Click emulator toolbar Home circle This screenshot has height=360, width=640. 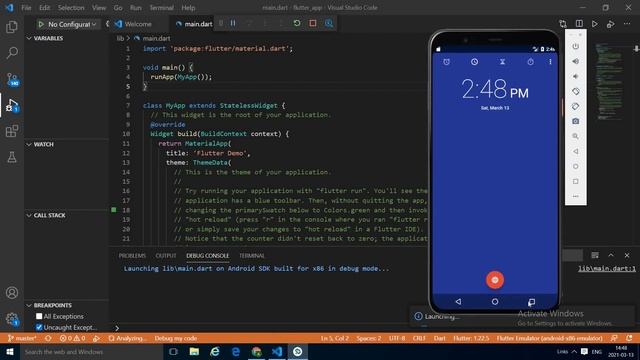point(576,167)
